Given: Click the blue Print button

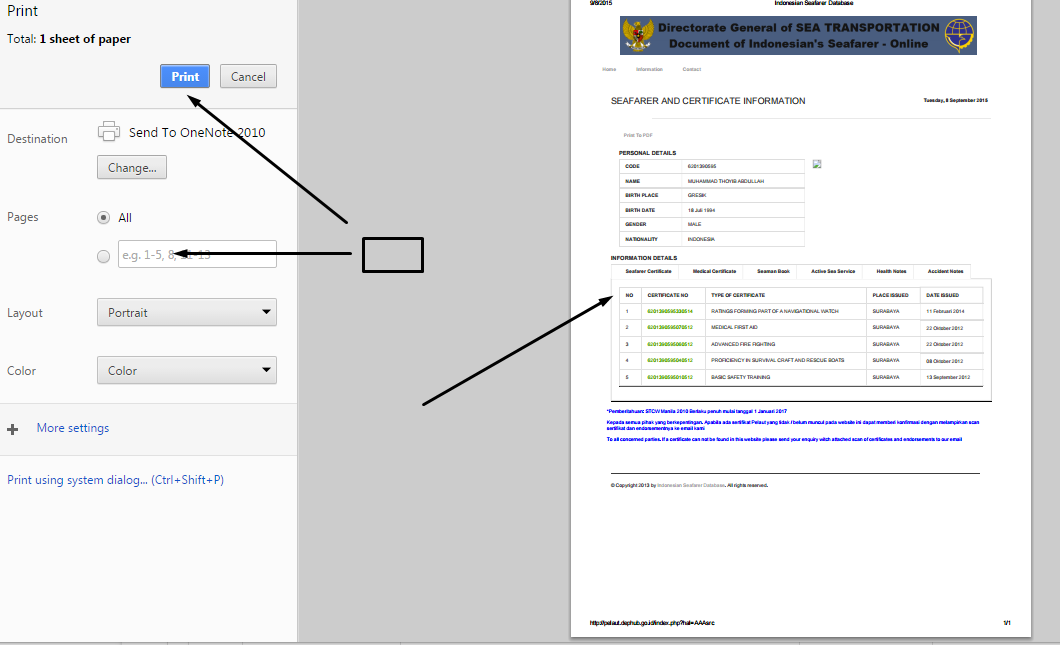Looking at the screenshot, I should 184,76.
